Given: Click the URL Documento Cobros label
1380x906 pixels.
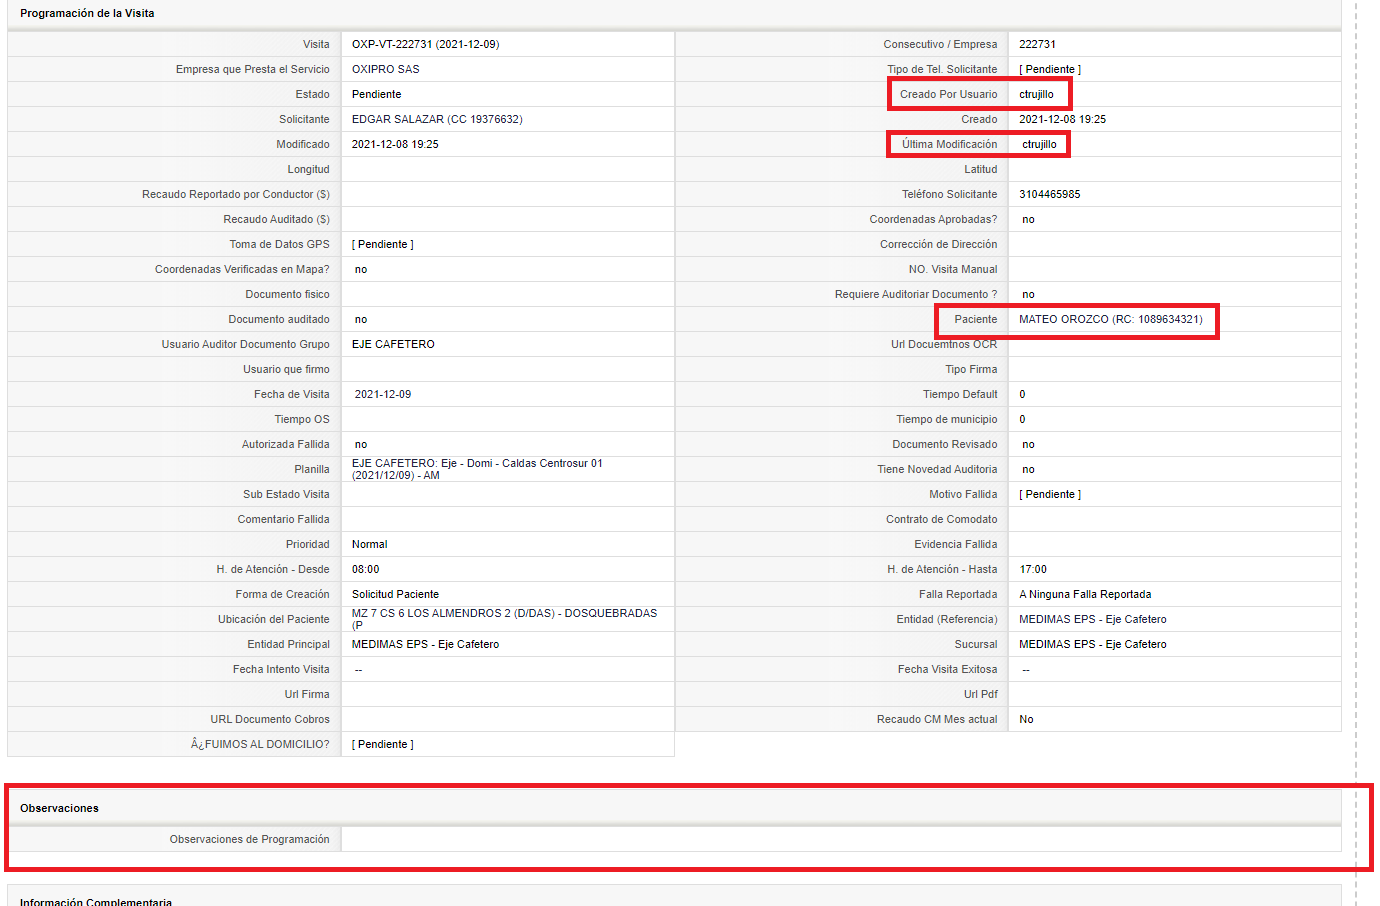Looking at the screenshot, I should coord(270,719).
